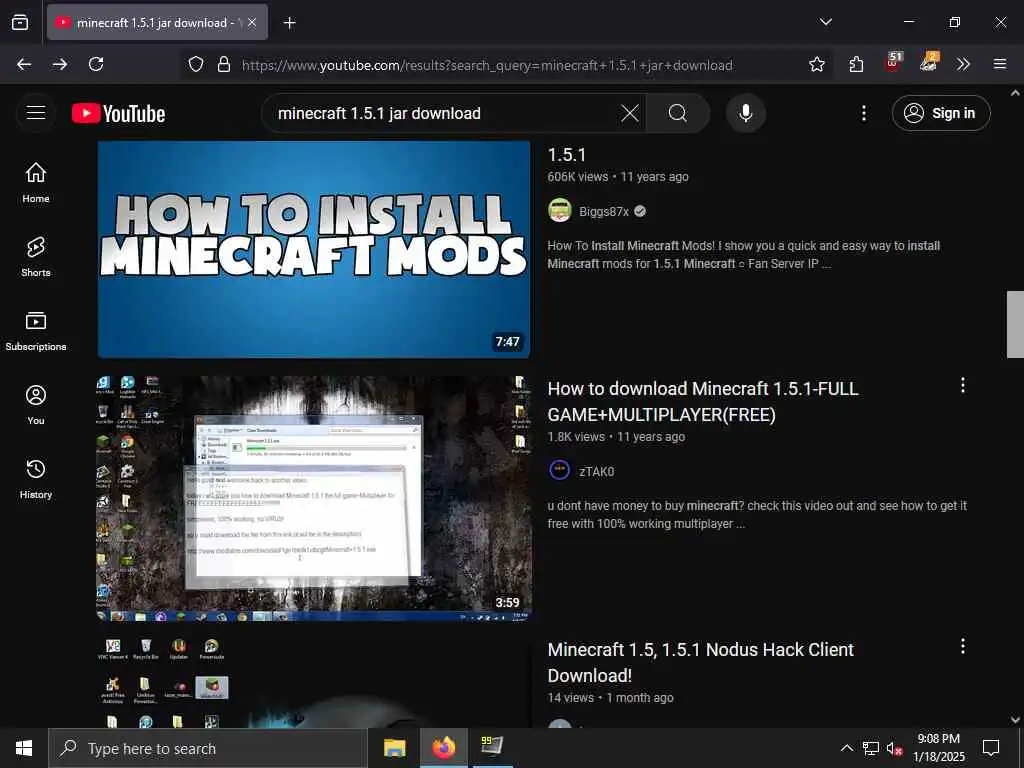Viewport: 1024px width, 768px height.
Task: Click the Sign in button
Action: [941, 113]
